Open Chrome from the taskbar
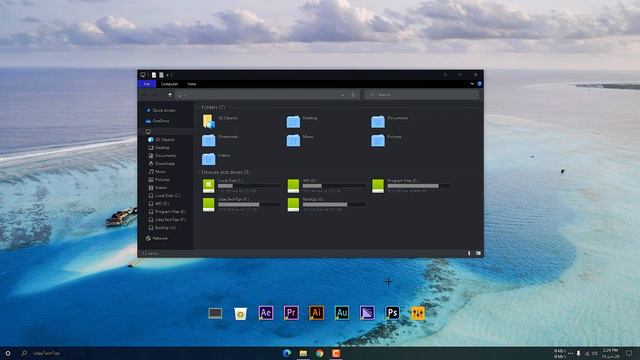 [320, 353]
